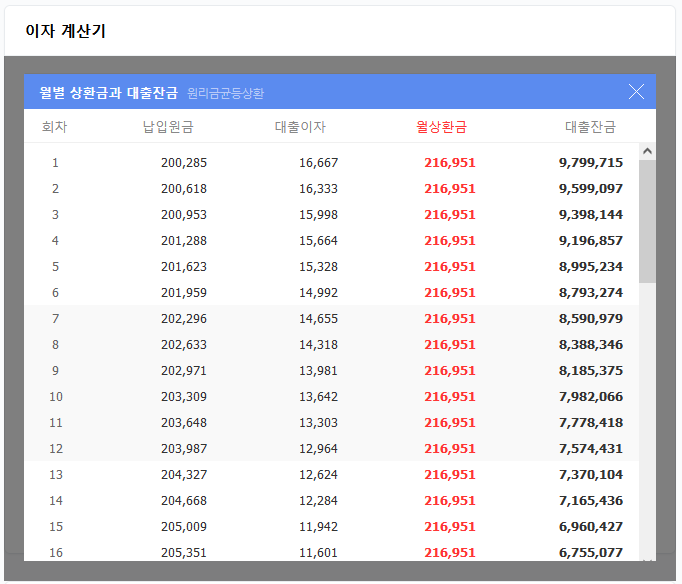The image size is (682, 584).
Task: Select interest value 16,333
Action: click(x=318, y=189)
